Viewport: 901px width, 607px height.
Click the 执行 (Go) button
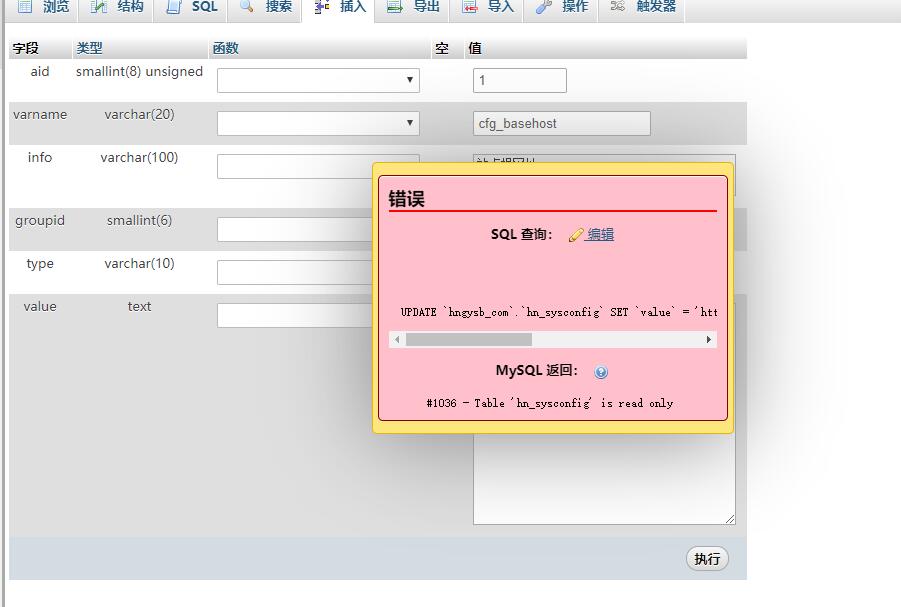tap(707, 559)
